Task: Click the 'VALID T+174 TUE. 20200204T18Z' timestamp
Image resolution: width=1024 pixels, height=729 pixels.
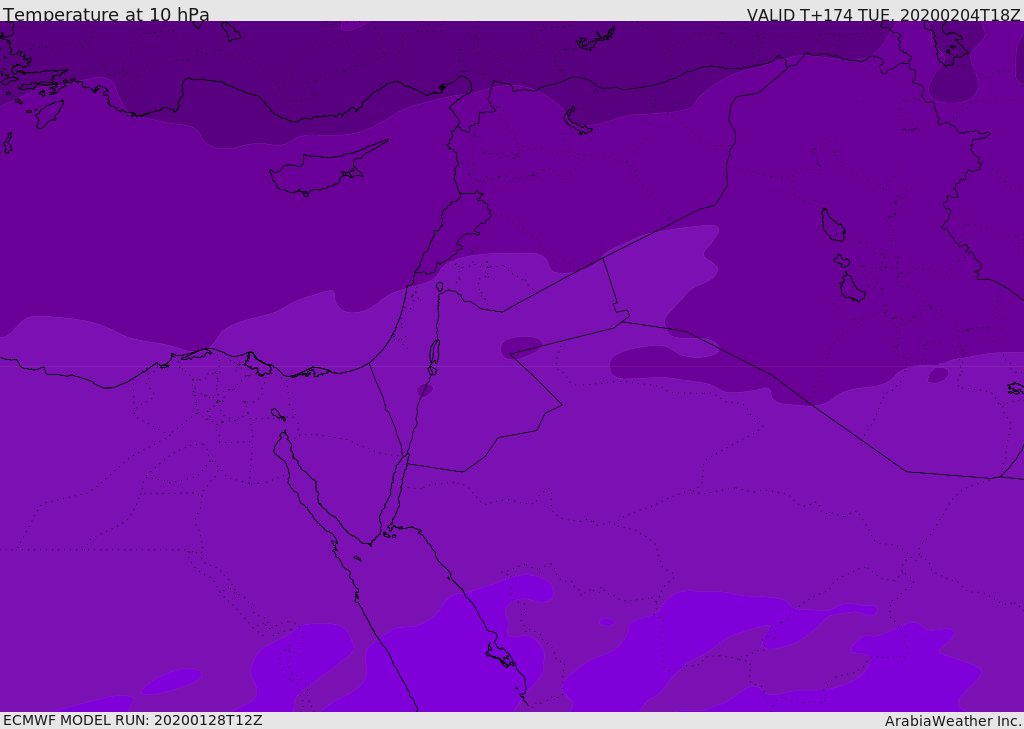Action: click(x=884, y=15)
